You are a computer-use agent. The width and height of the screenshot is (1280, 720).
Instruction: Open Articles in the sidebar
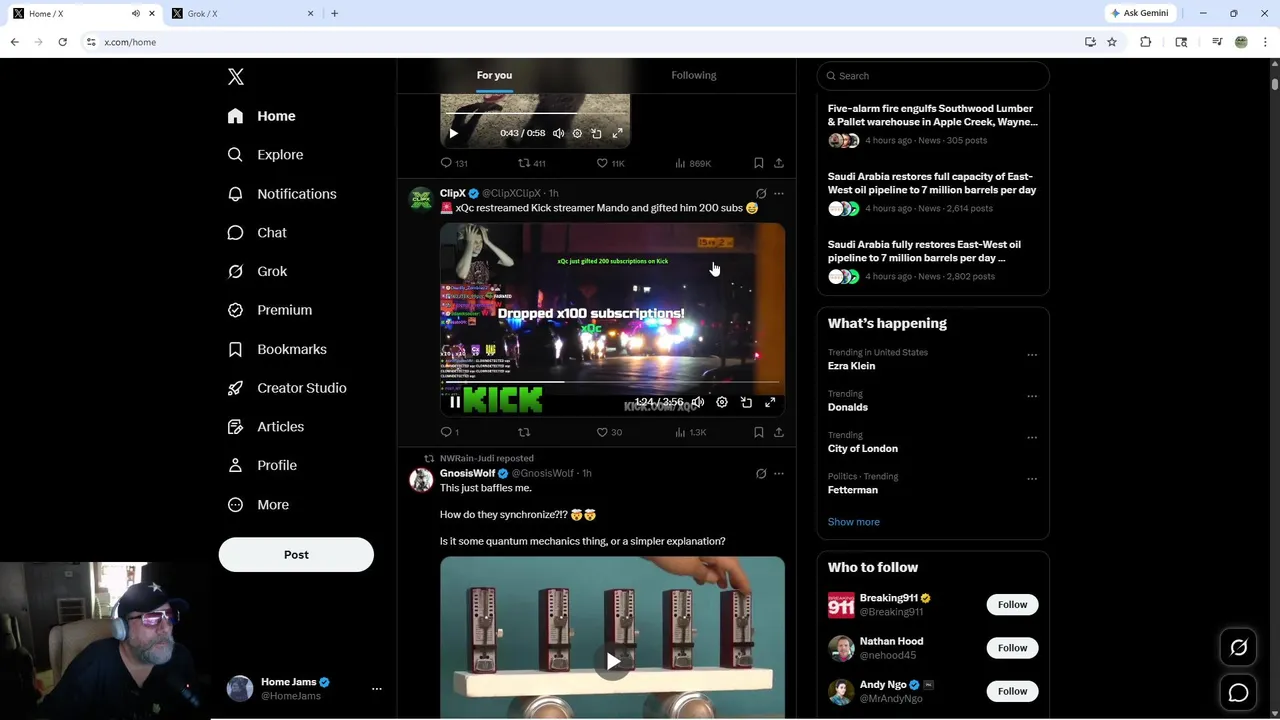coord(265,426)
